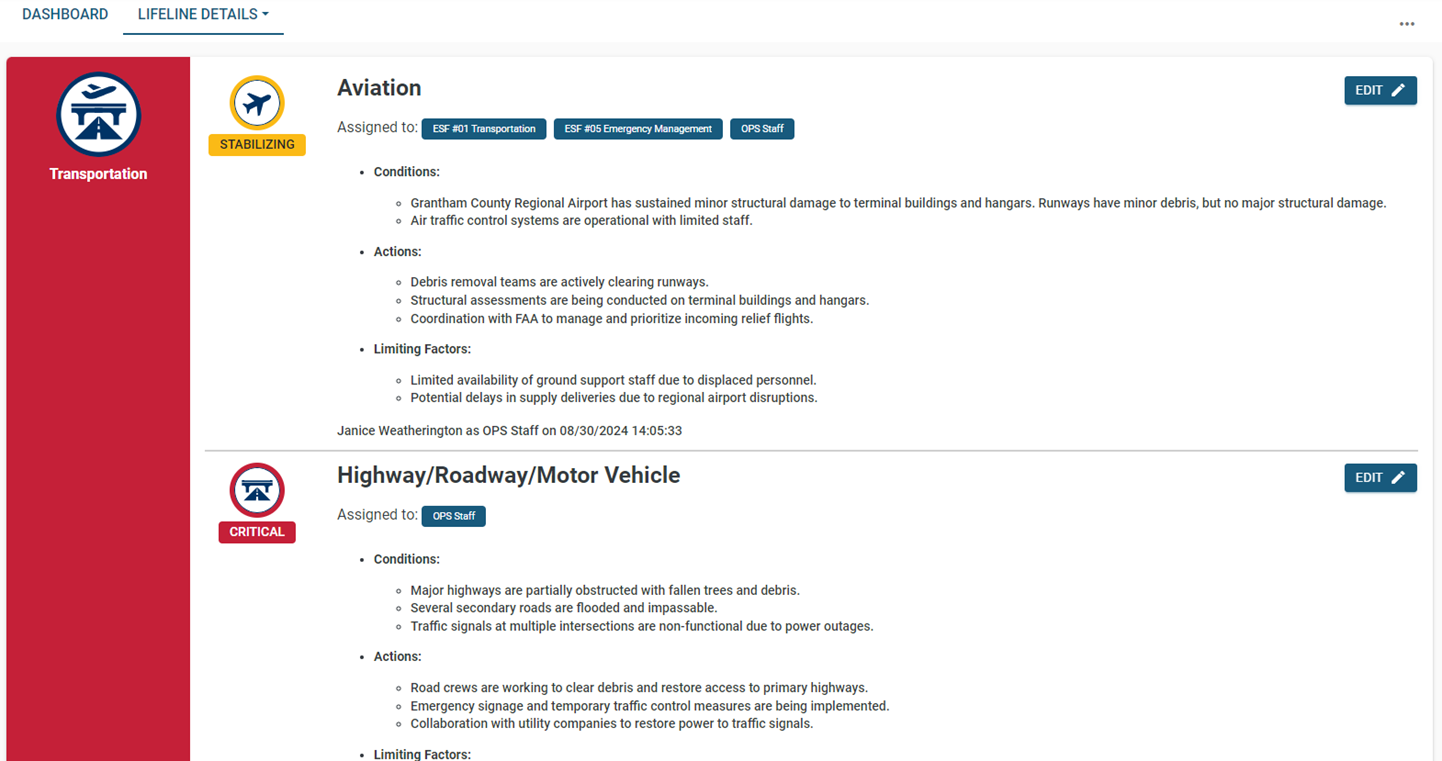Select the Transportation lifeline icon in the sidebar
Screen dimensions: 1442x761
coord(98,116)
